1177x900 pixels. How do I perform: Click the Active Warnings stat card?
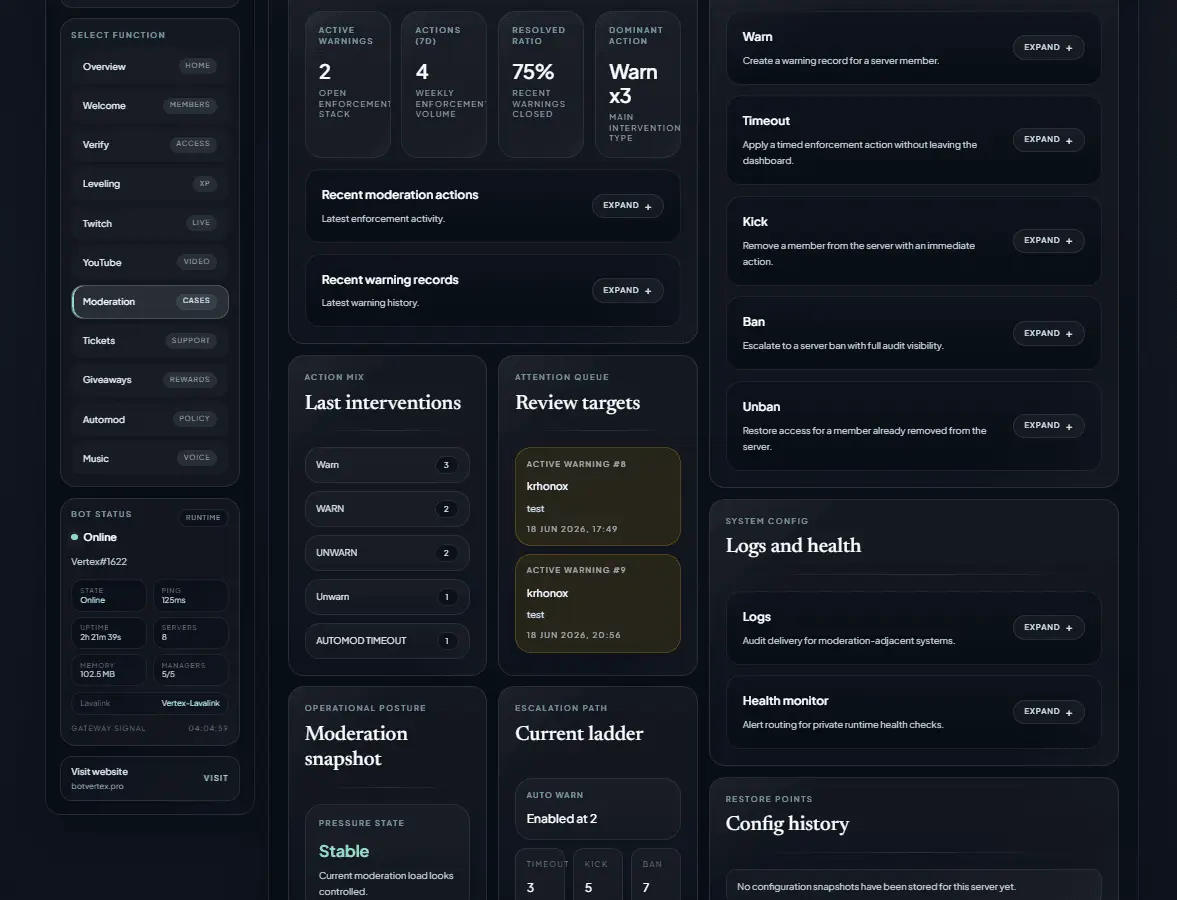348,84
